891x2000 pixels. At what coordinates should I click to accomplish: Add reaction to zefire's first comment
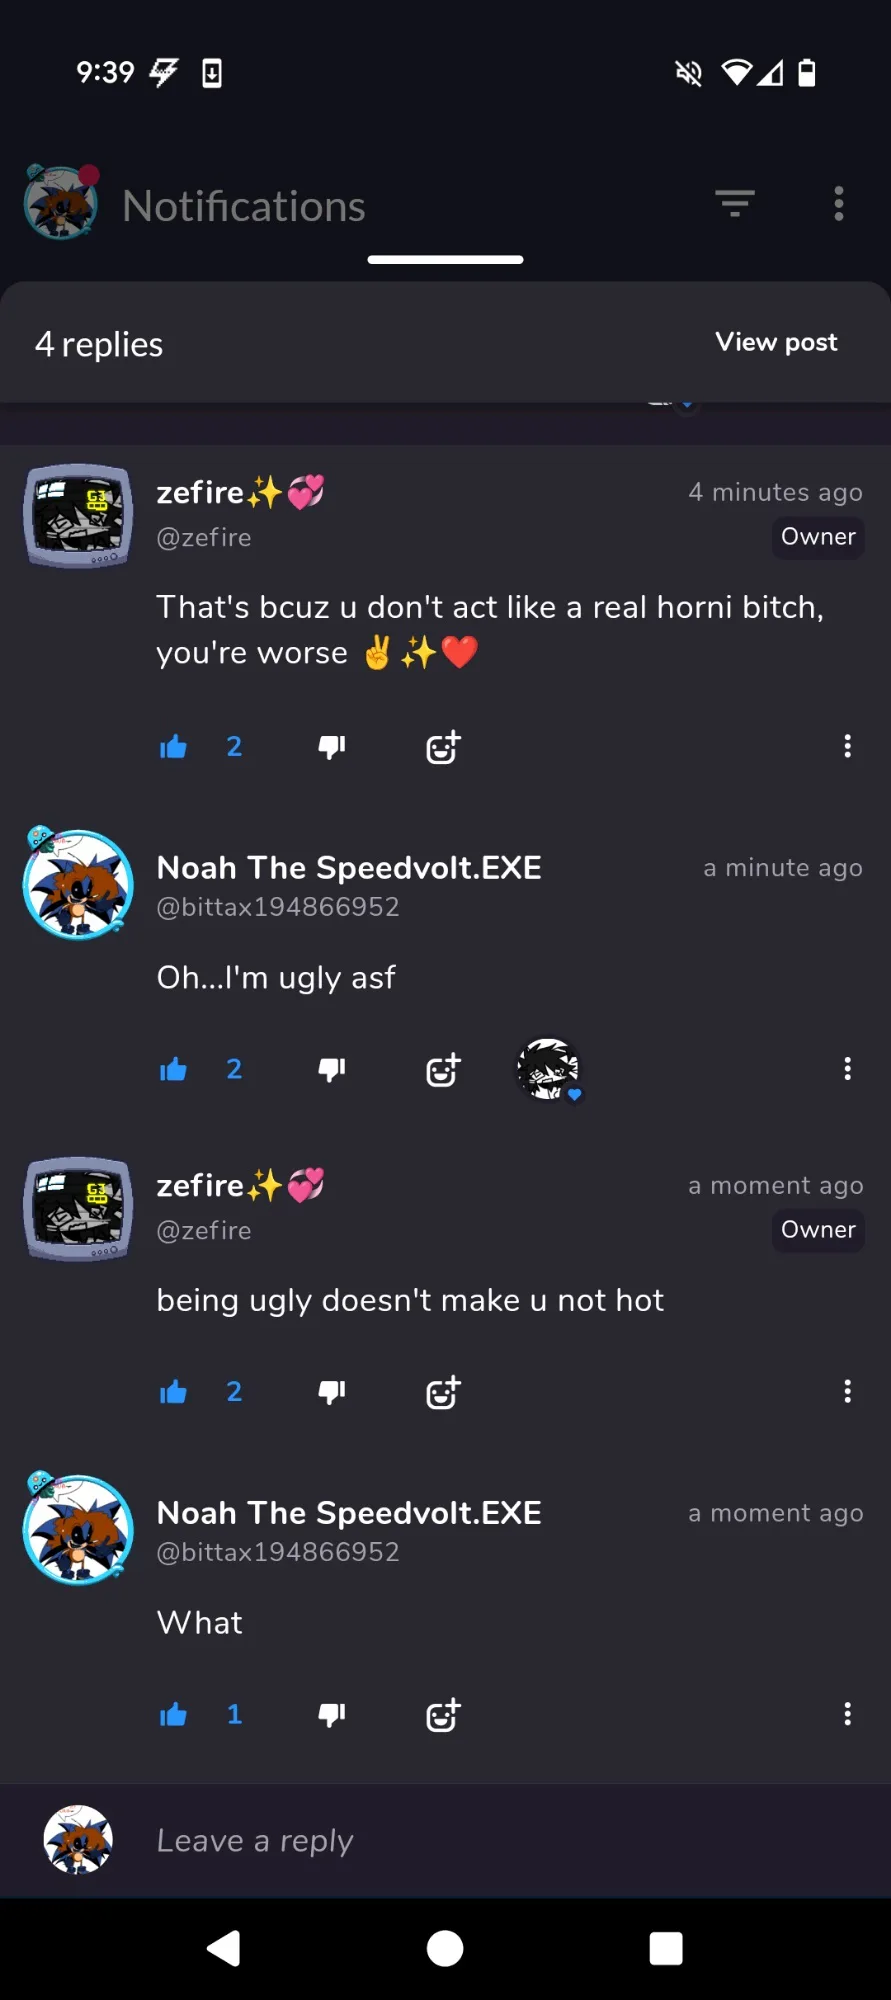(443, 747)
